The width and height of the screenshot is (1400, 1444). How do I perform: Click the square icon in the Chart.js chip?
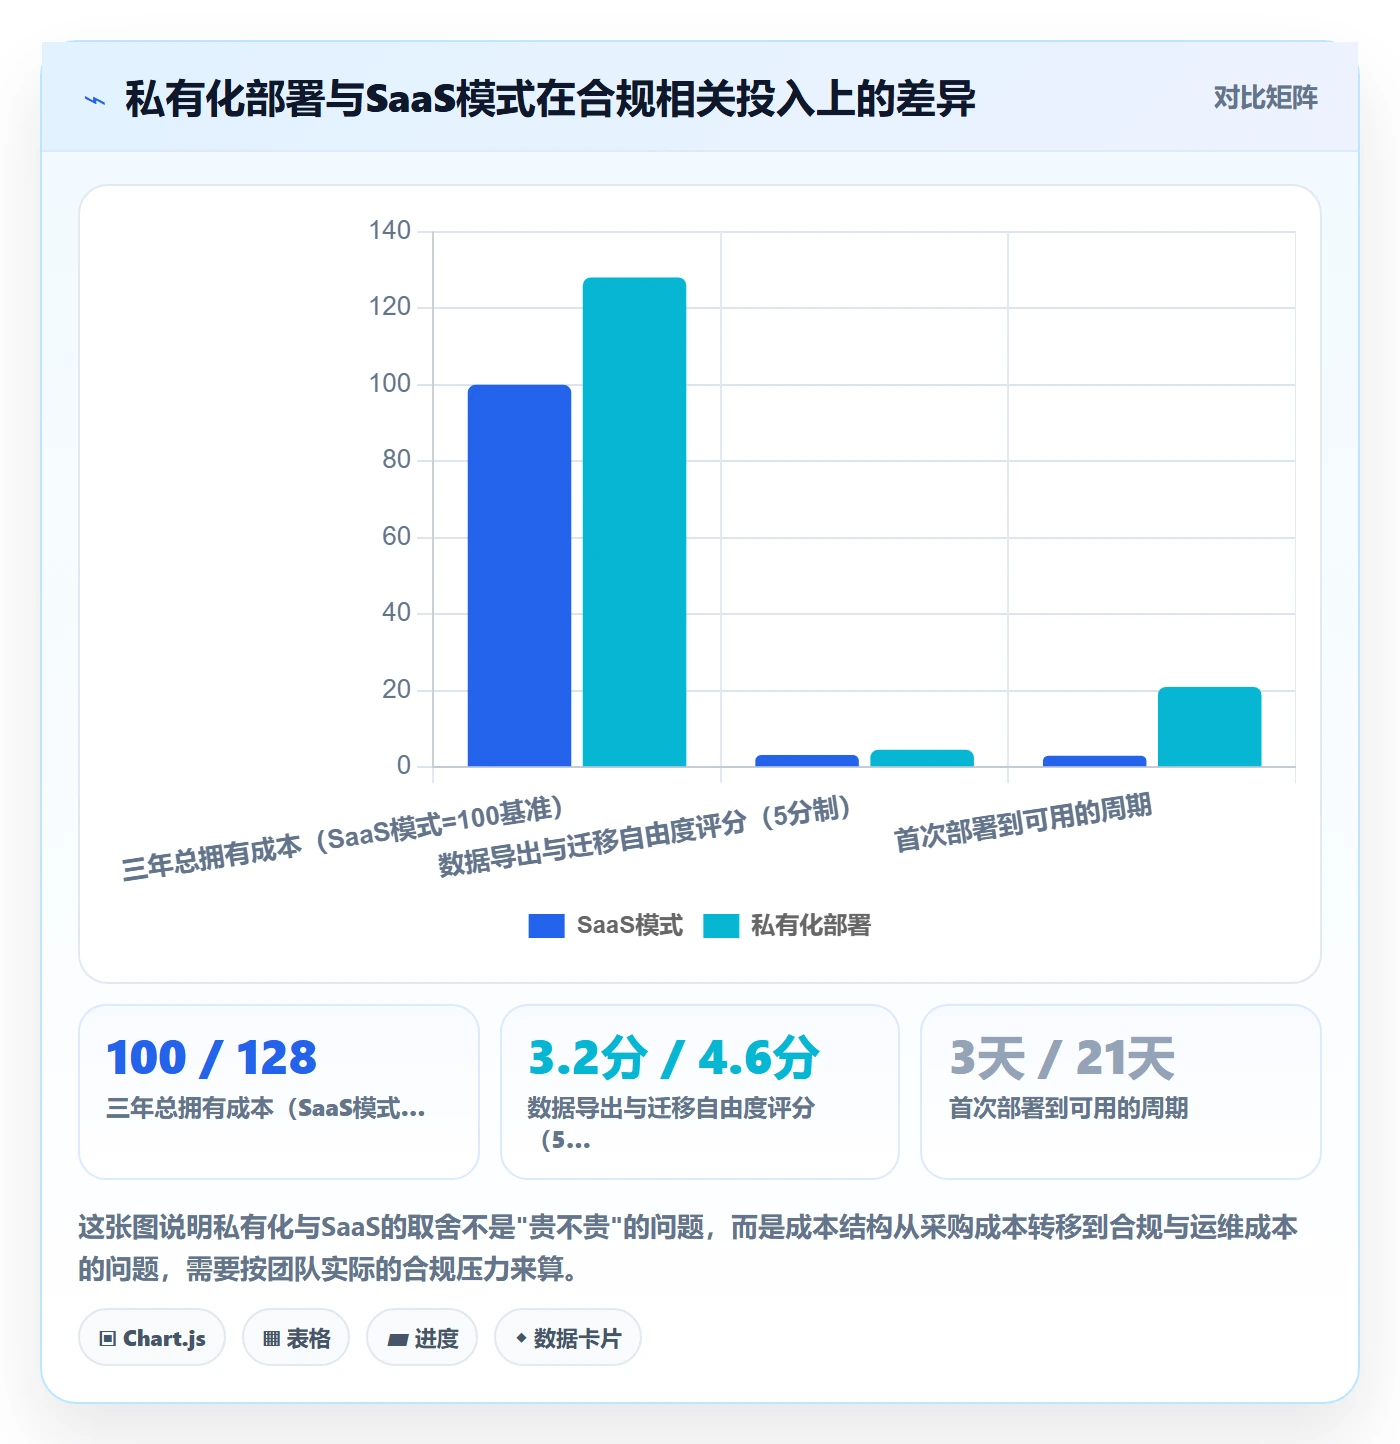[108, 1339]
